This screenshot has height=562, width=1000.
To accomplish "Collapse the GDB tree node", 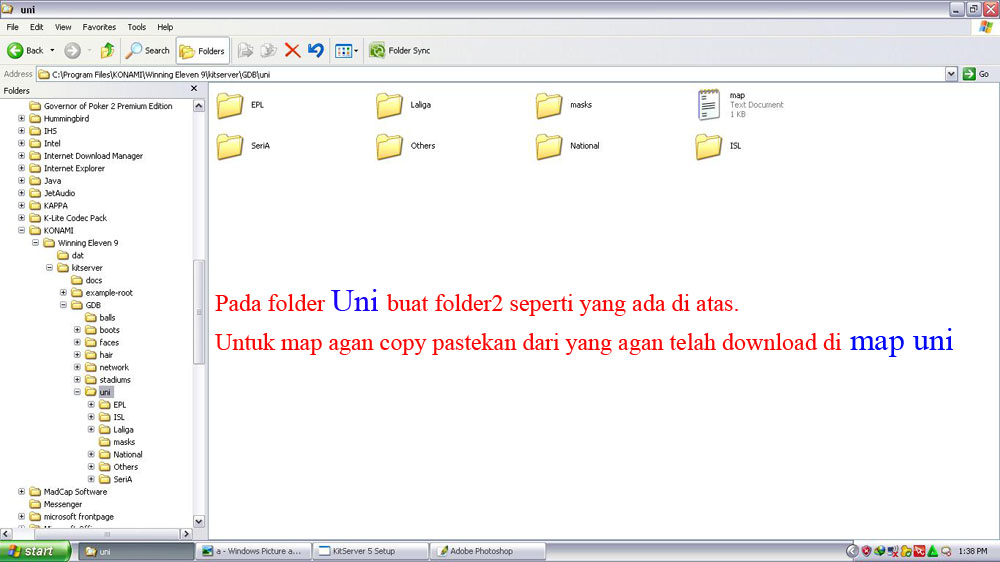I will coord(64,305).
